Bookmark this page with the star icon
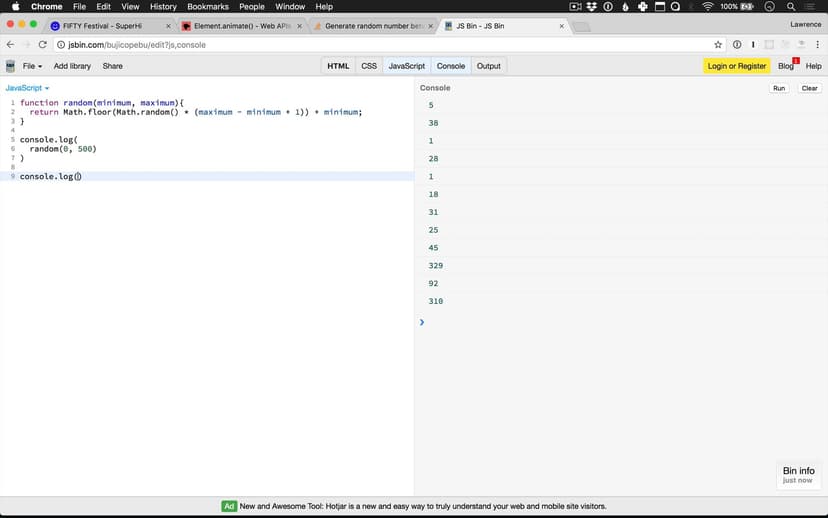 coord(718,45)
